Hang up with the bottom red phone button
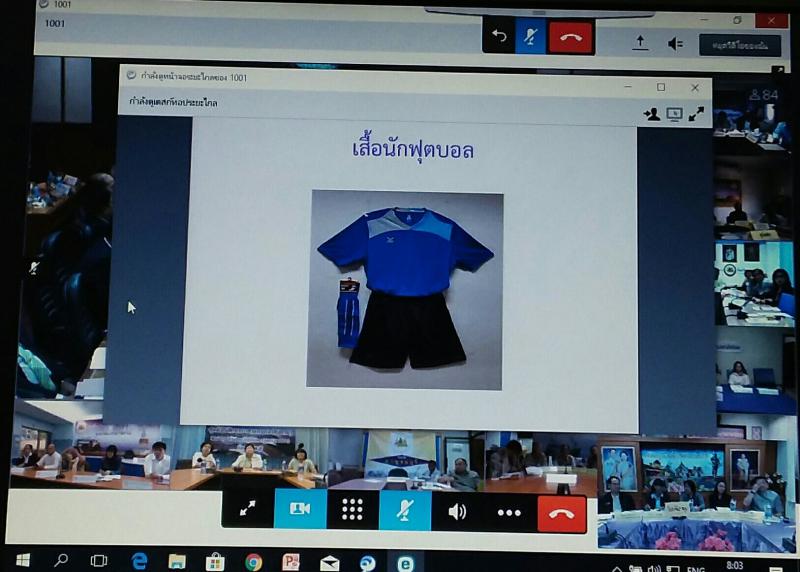The image size is (800, 572). [562, 514]
